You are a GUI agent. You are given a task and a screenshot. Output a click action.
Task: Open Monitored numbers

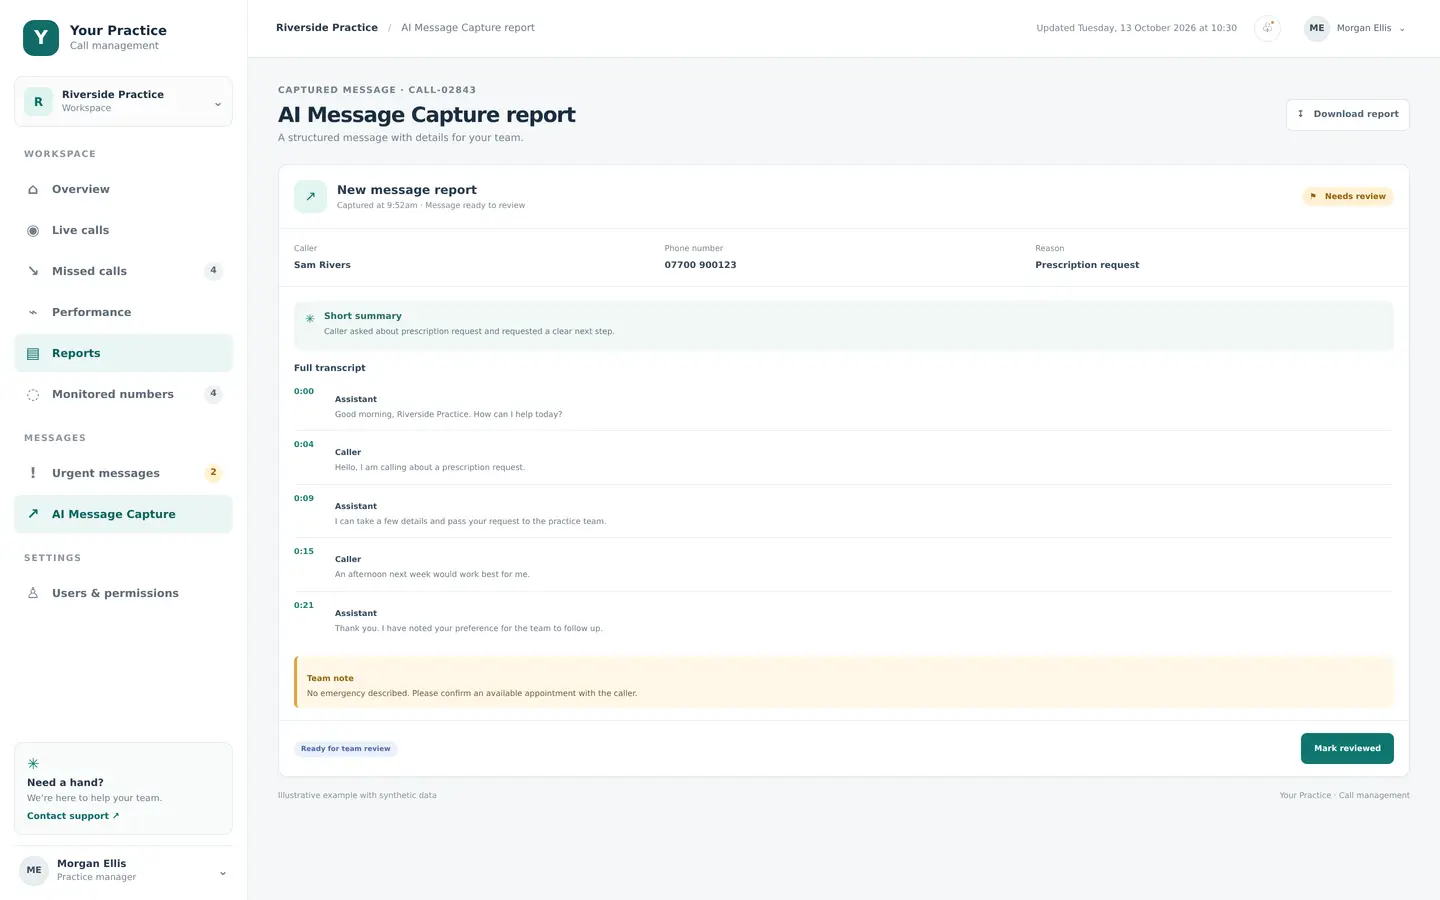pos(123,394)
